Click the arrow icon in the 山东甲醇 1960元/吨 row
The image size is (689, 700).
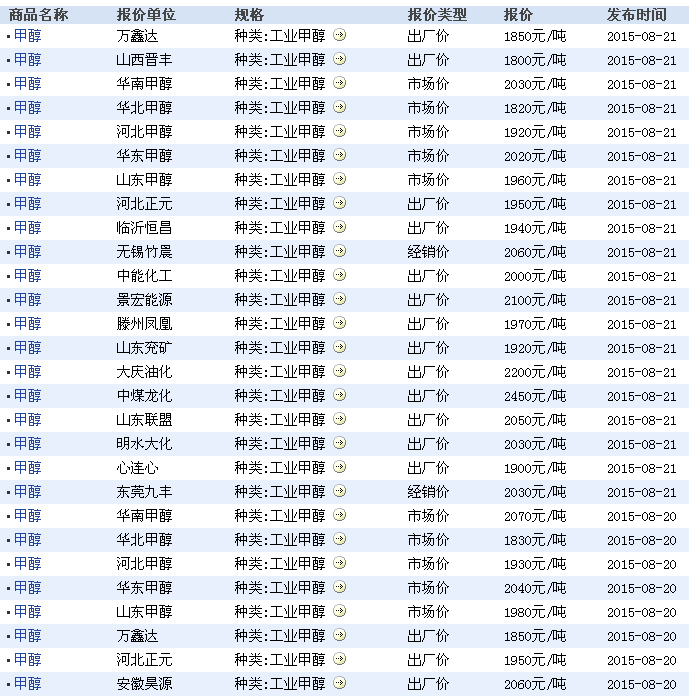point(339,179)
